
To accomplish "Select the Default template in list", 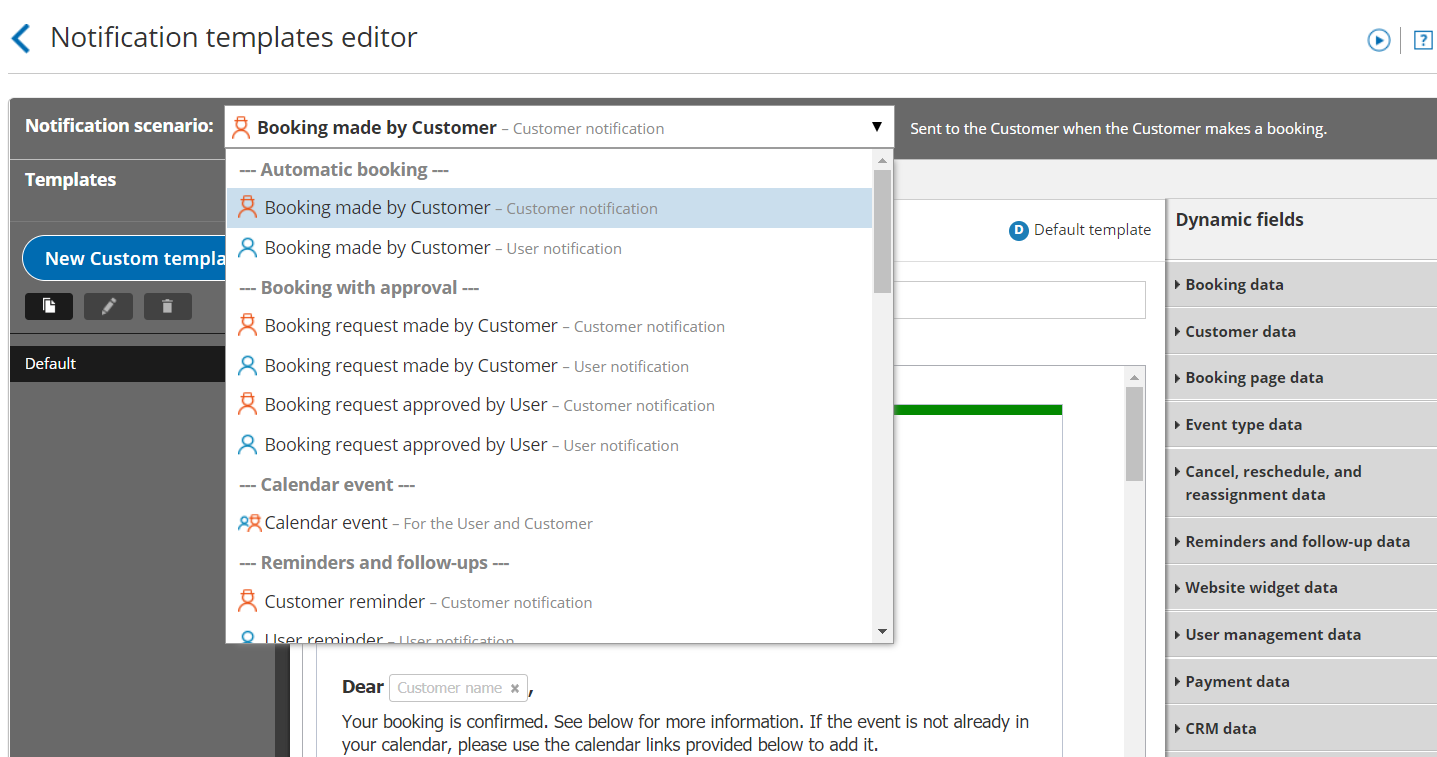I will point(117,364).
